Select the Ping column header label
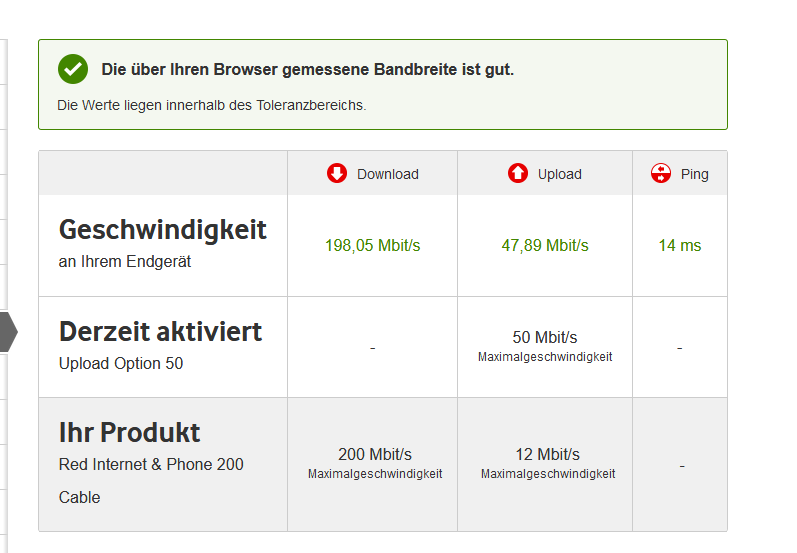This screenshot has width=797, height=553. click(694, 174)
